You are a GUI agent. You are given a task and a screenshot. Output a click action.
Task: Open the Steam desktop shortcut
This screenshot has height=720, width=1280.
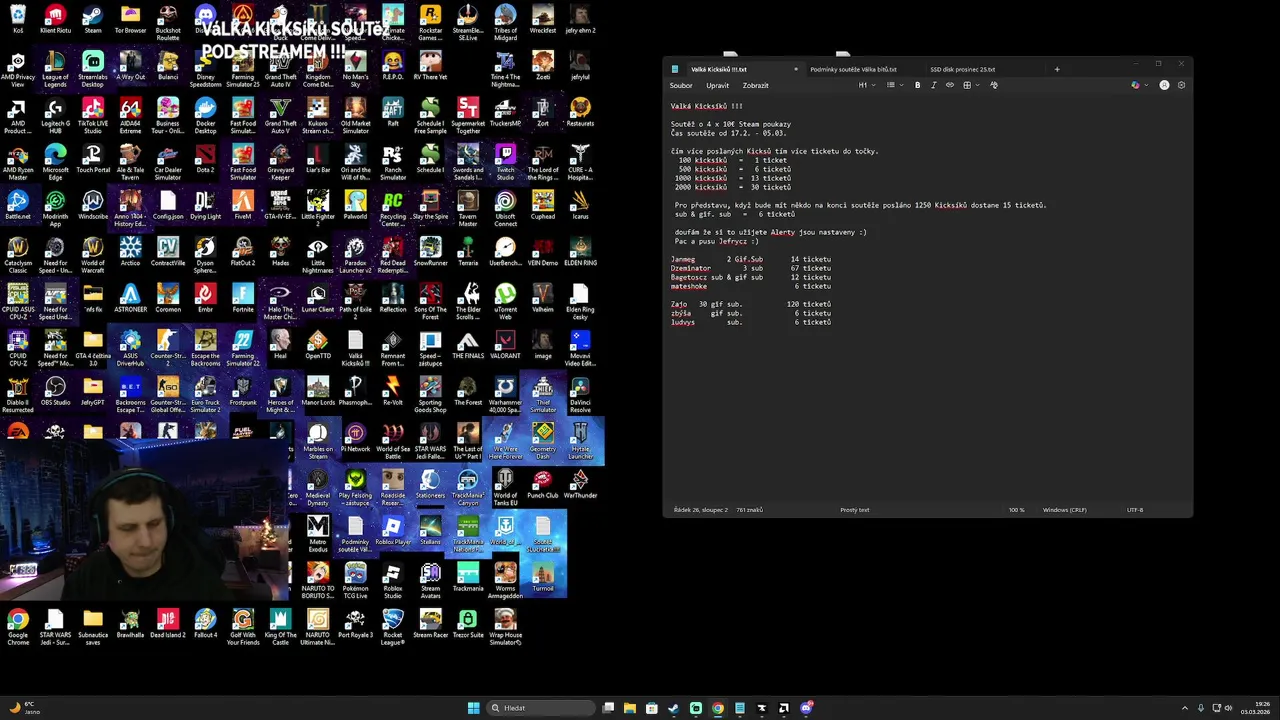tap(93, 20)
